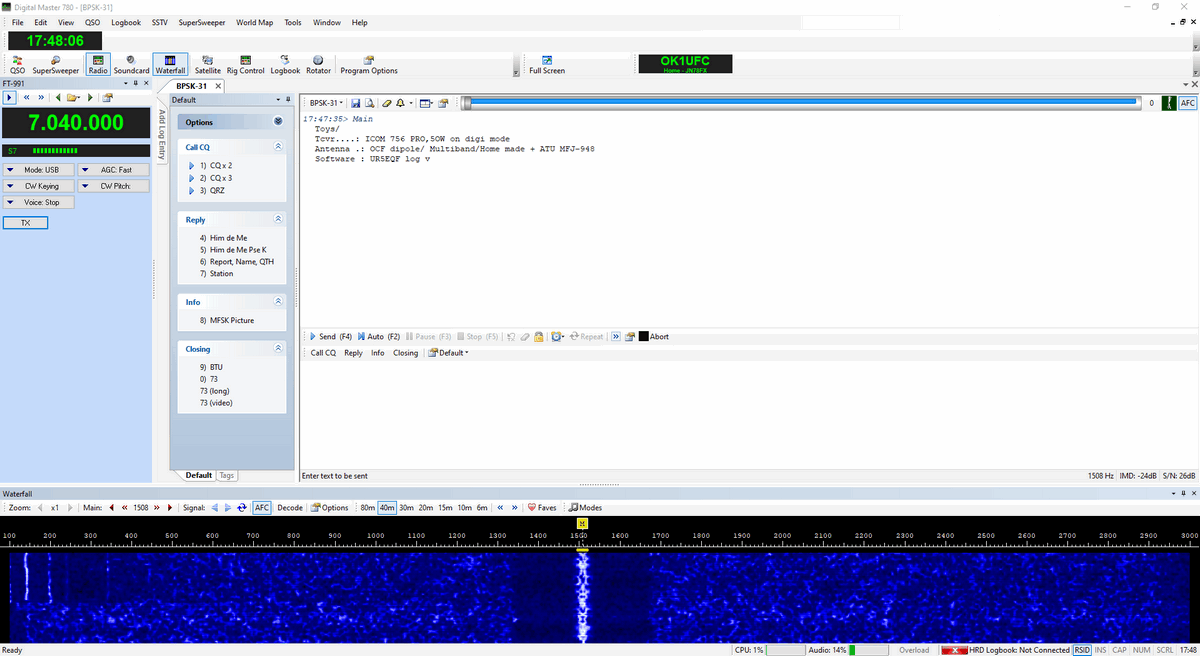Select the 40m band button
This screenshot has width=1200, height=656.
[387, 508]
